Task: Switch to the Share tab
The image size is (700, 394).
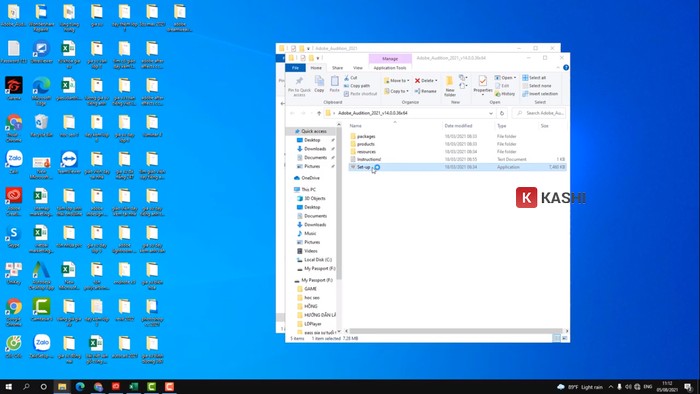Action: pyautogui.click(x=338, y=68)
